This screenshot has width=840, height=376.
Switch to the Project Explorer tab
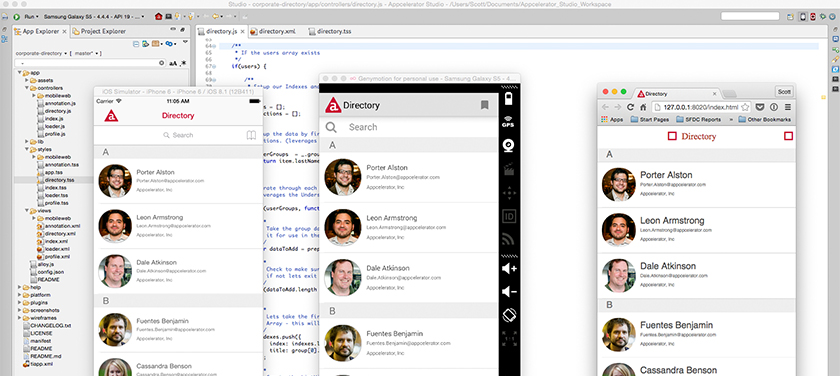(x=99, y=31)
